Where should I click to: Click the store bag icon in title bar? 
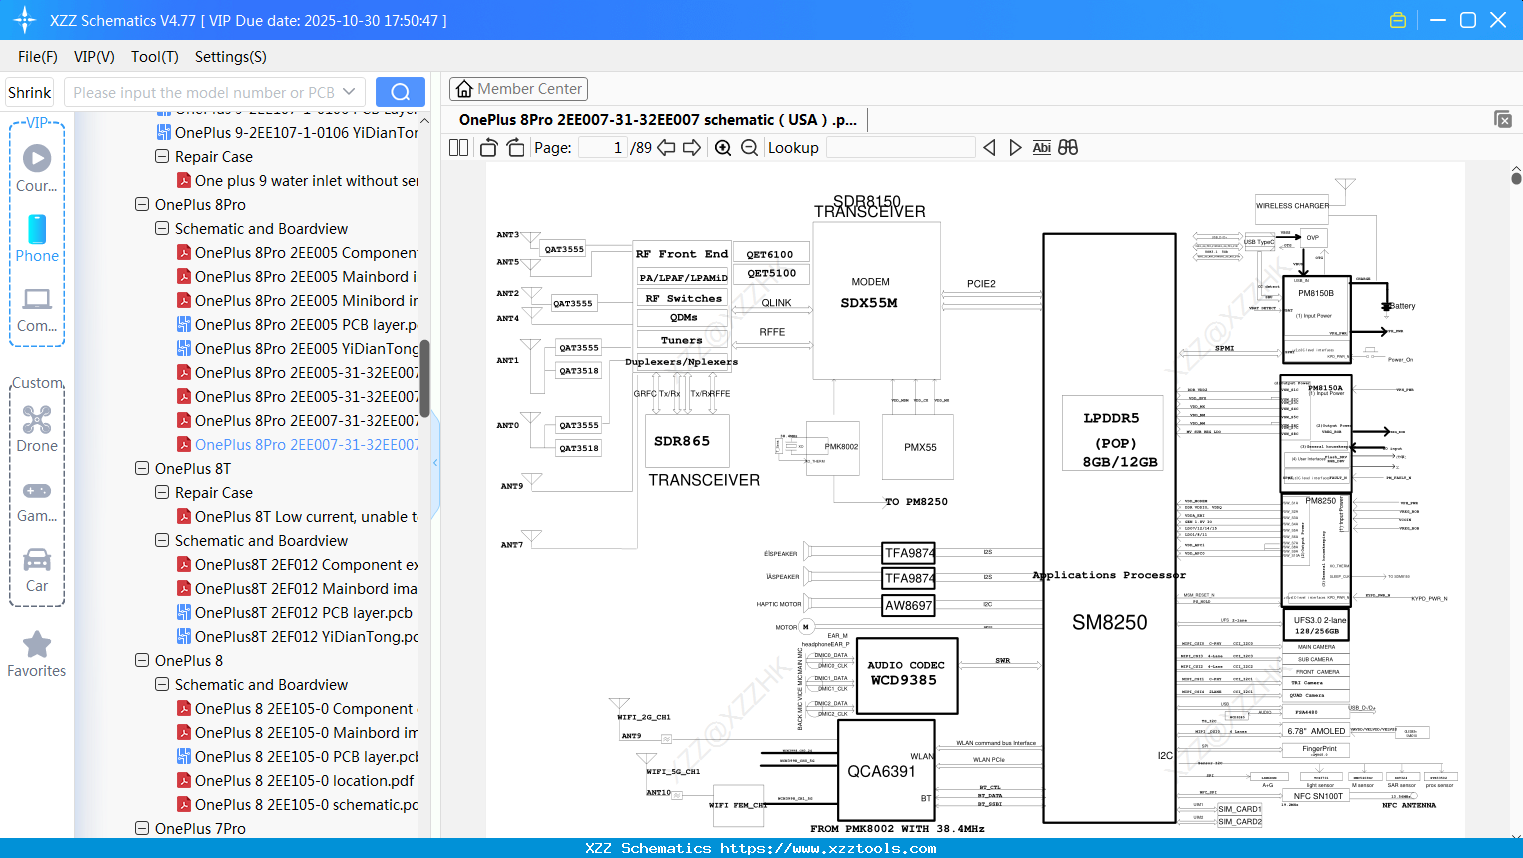1398,20
